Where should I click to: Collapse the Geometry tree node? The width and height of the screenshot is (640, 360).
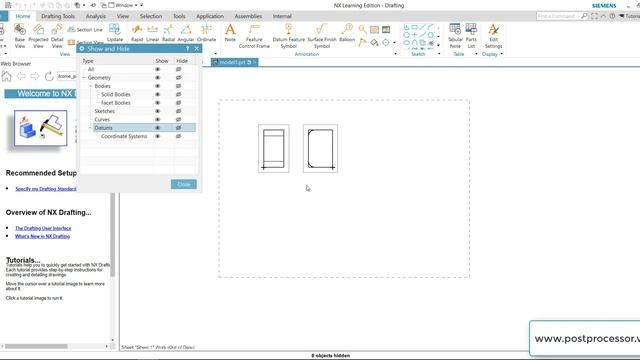click(84, 78)
